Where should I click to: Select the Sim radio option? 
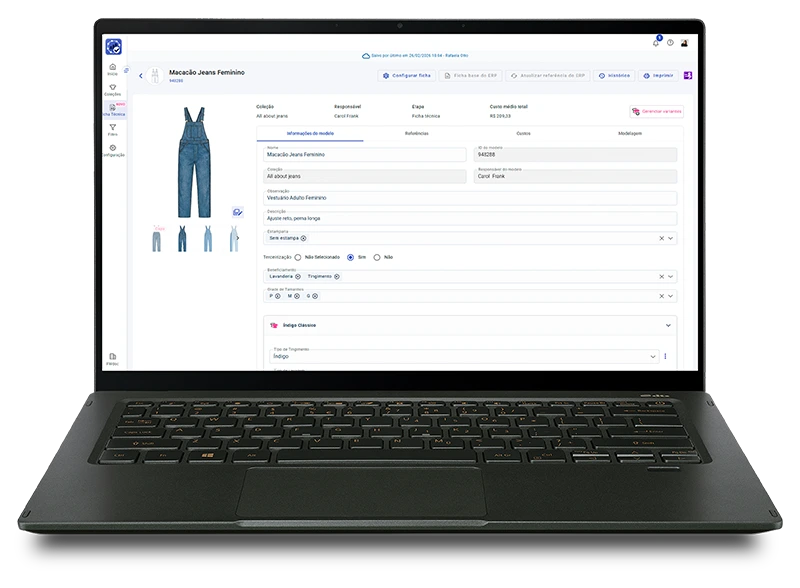[x=351, y=257]
